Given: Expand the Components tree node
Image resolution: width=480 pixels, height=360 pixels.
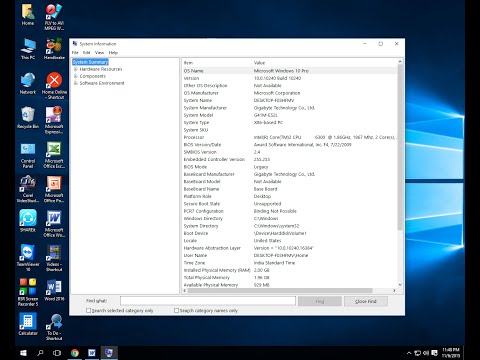Looking at the screenshot, I should click(76, 76).
